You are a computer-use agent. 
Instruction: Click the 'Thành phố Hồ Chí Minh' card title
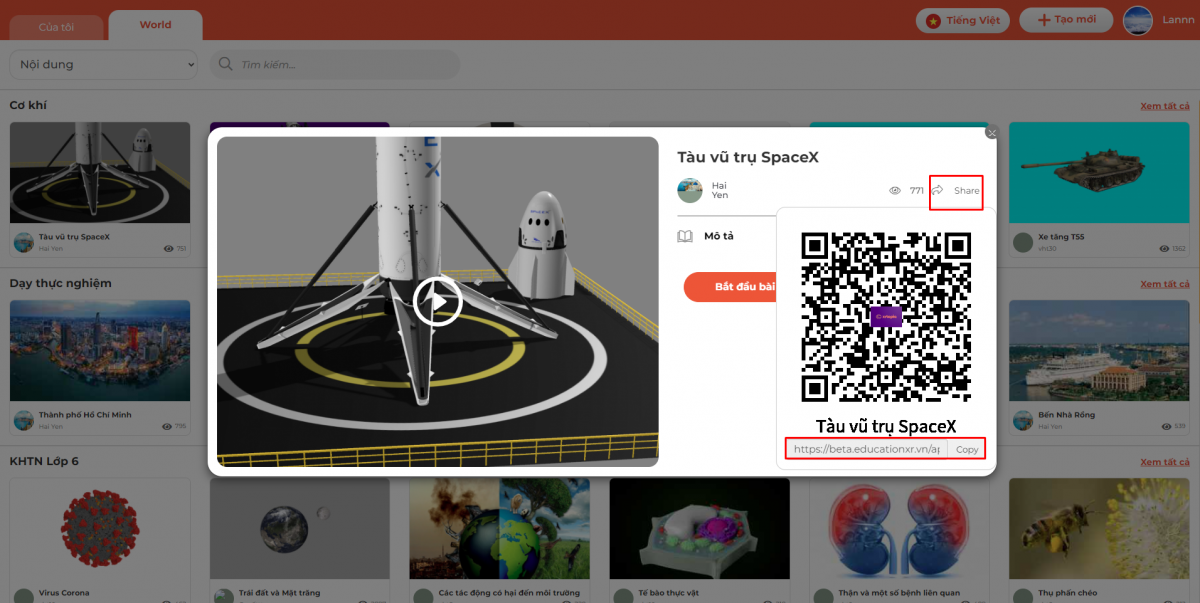coord(85,415)
